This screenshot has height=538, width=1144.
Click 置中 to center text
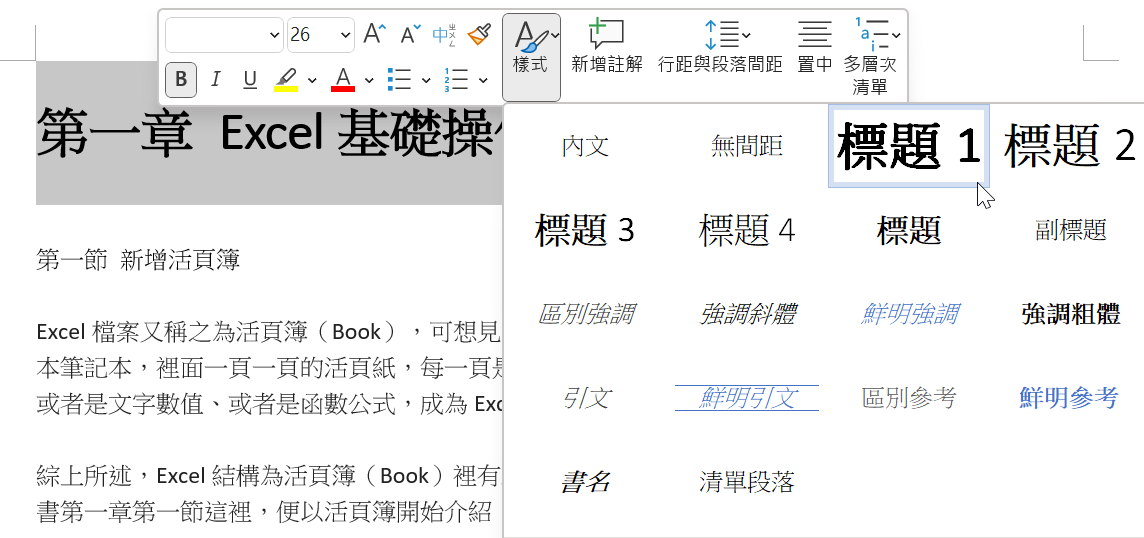point(814,47)
